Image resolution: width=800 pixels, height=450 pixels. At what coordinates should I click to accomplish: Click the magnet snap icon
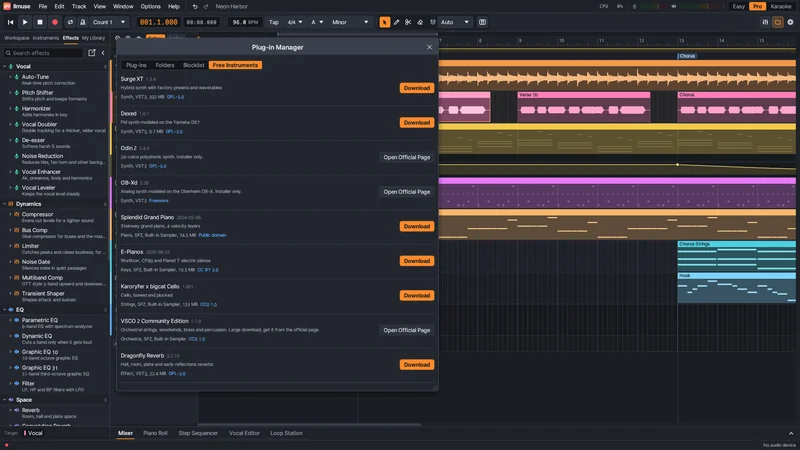[433, 22]
